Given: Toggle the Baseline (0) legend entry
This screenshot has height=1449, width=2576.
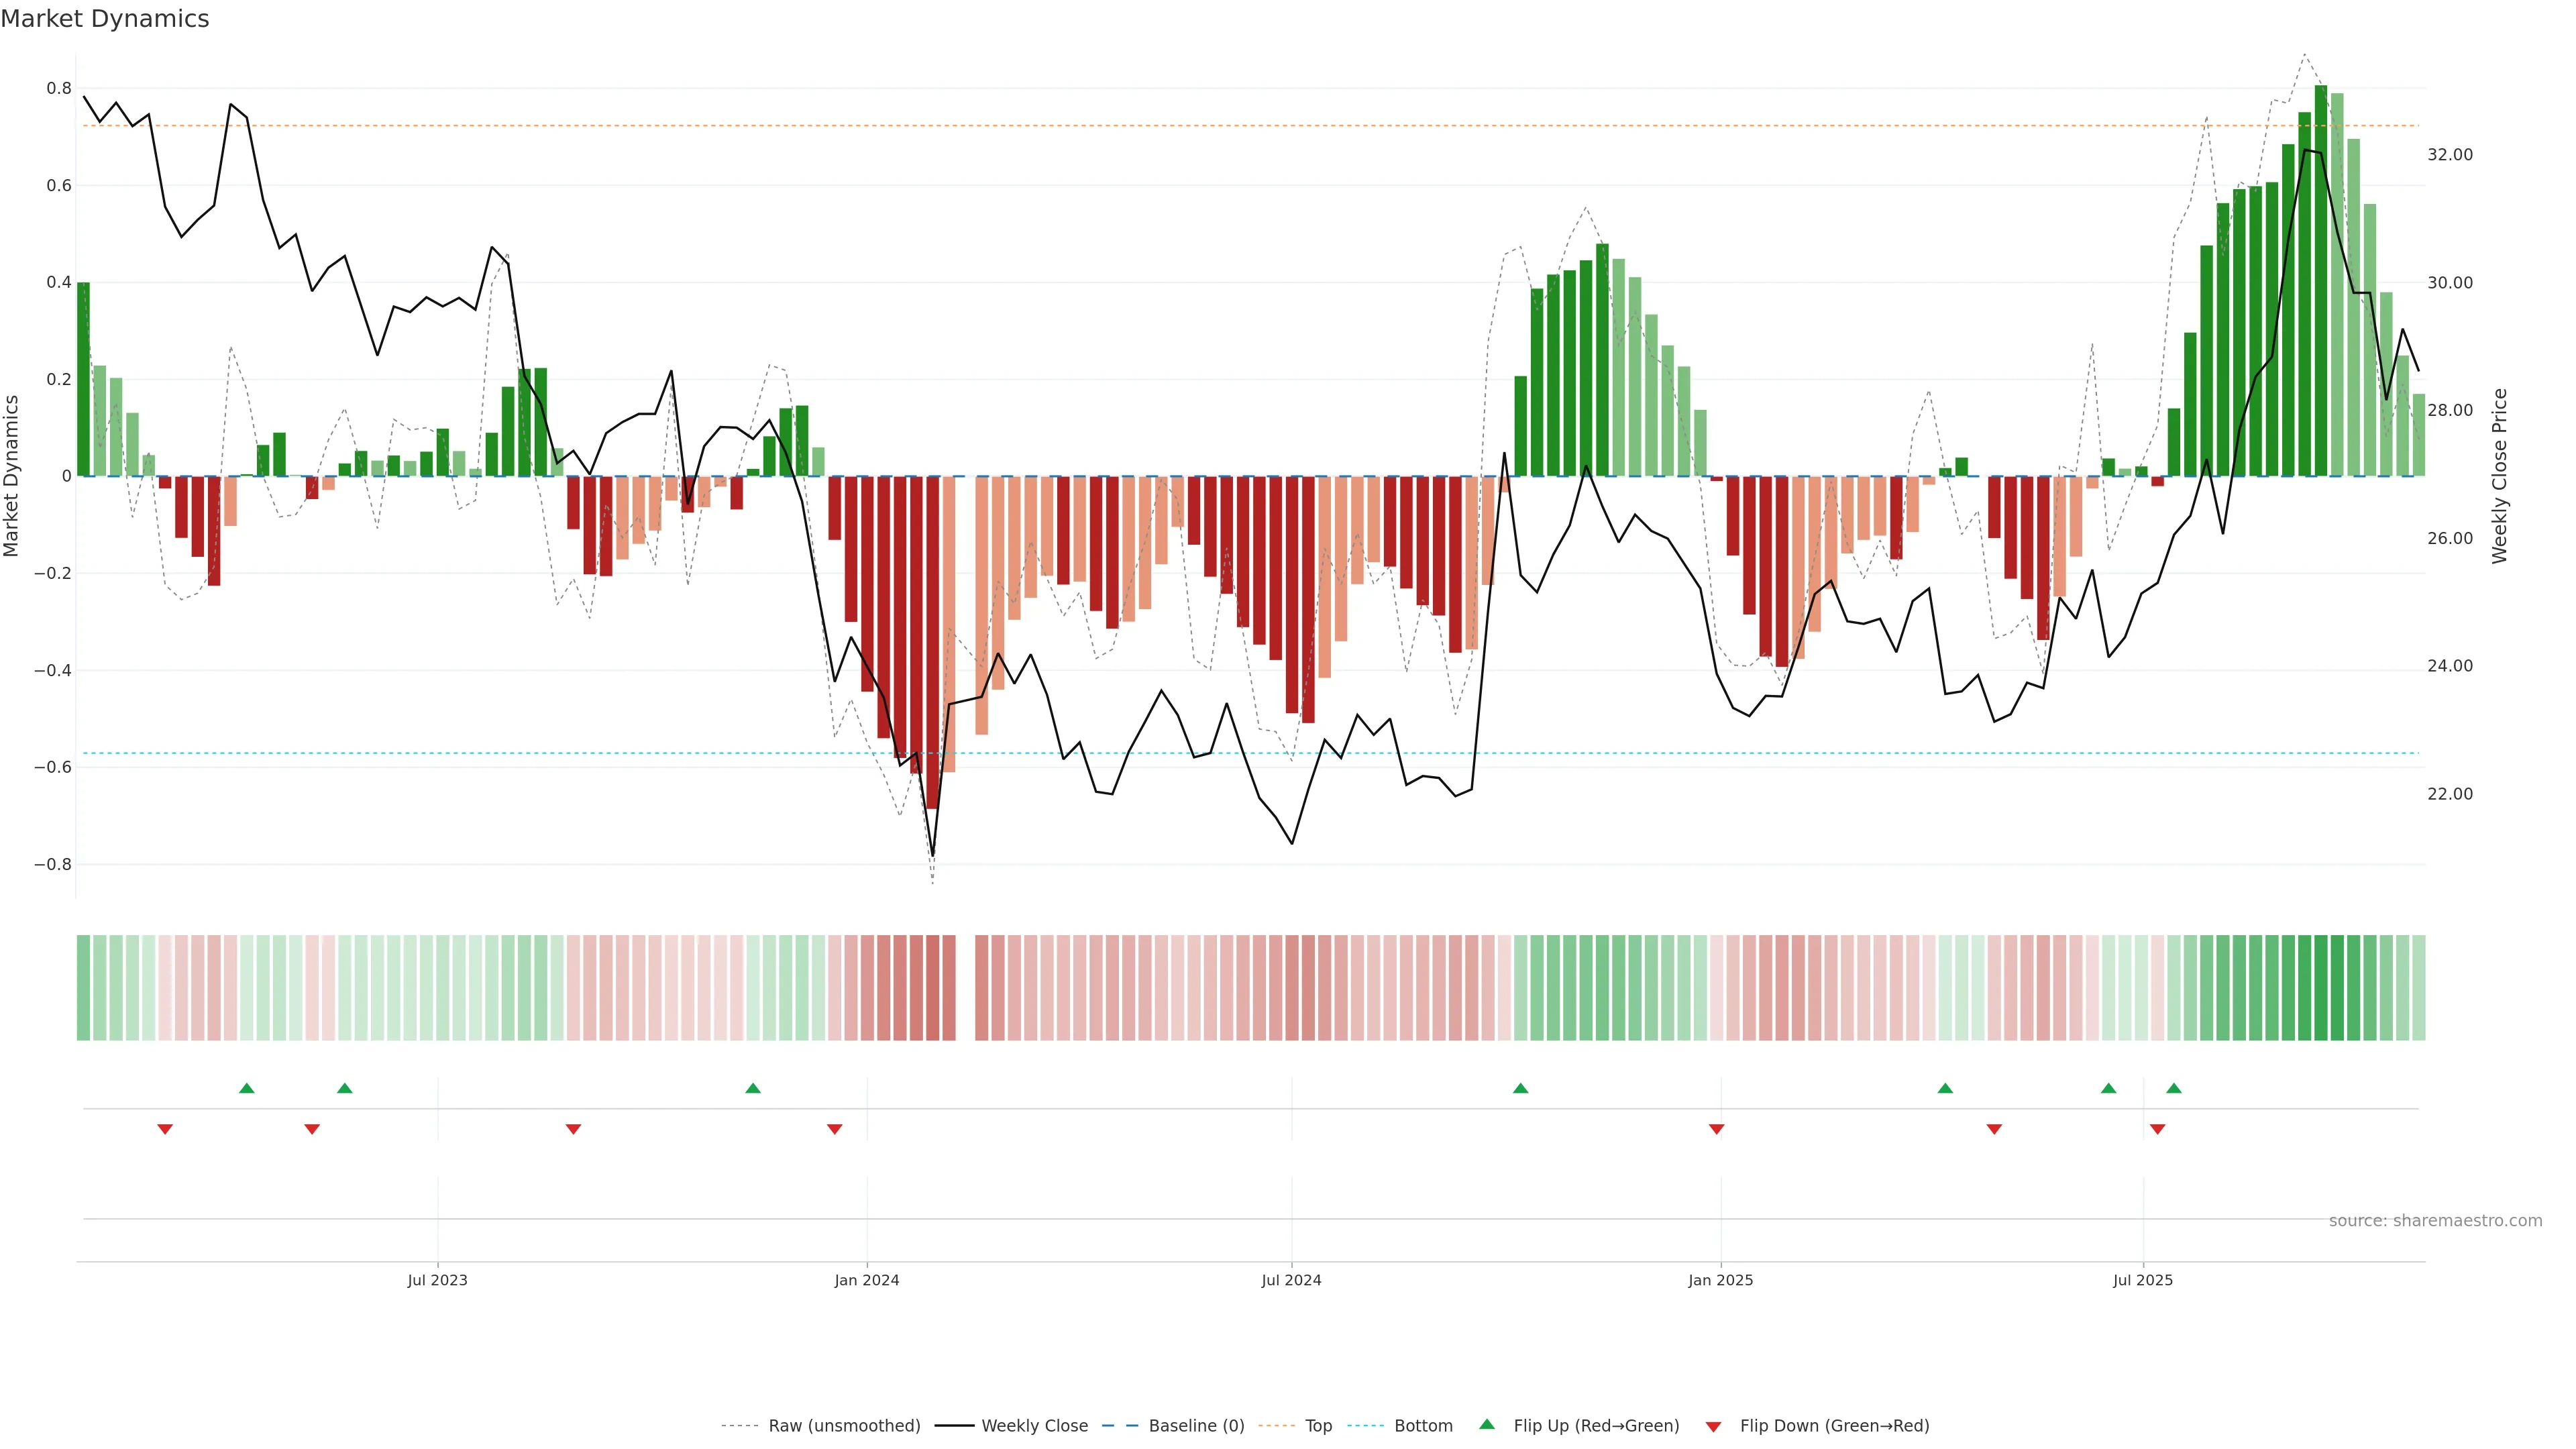Looking at the screenshot, I should 1196,1426.
